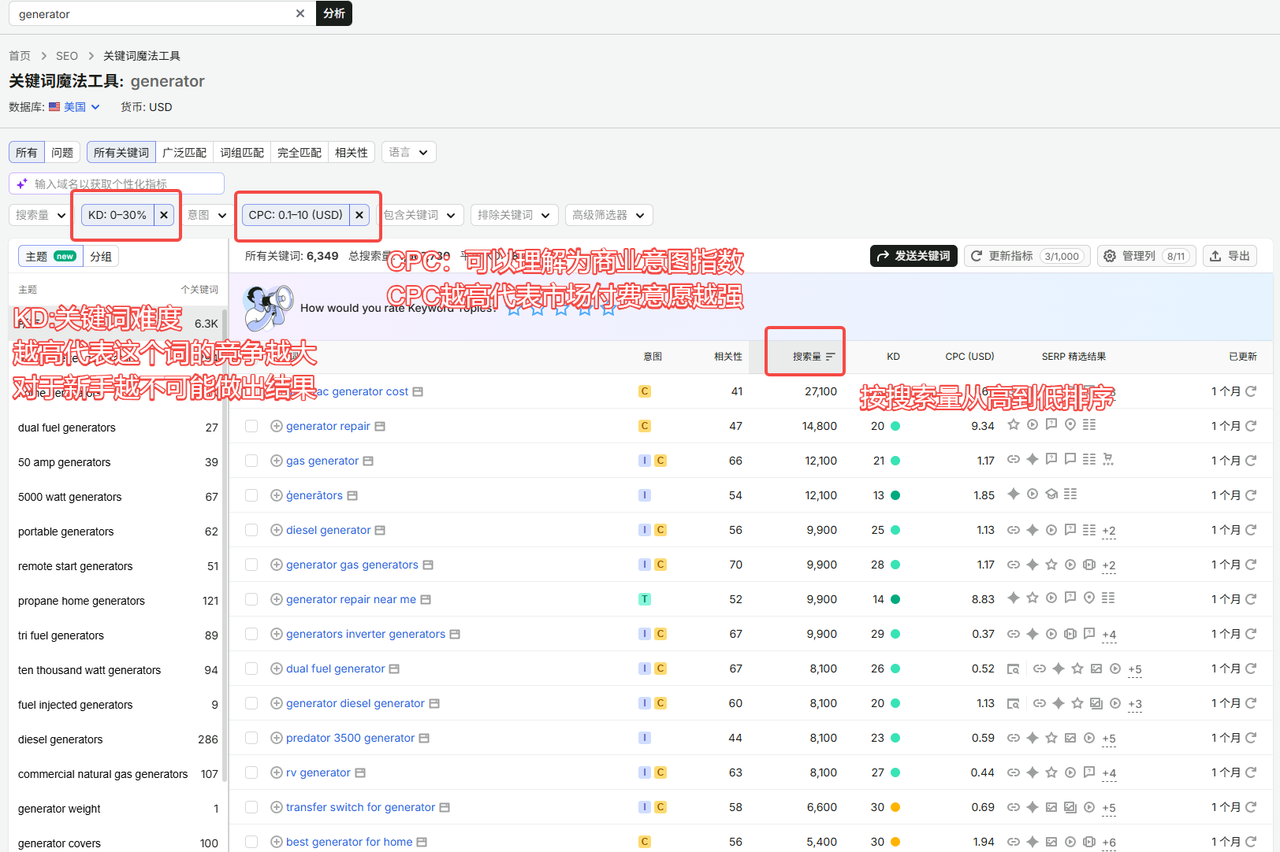Screen dimensions: 1280x852
Task: Switch sidebar to the 分组 tab
Action: click(x=101, y=257)
